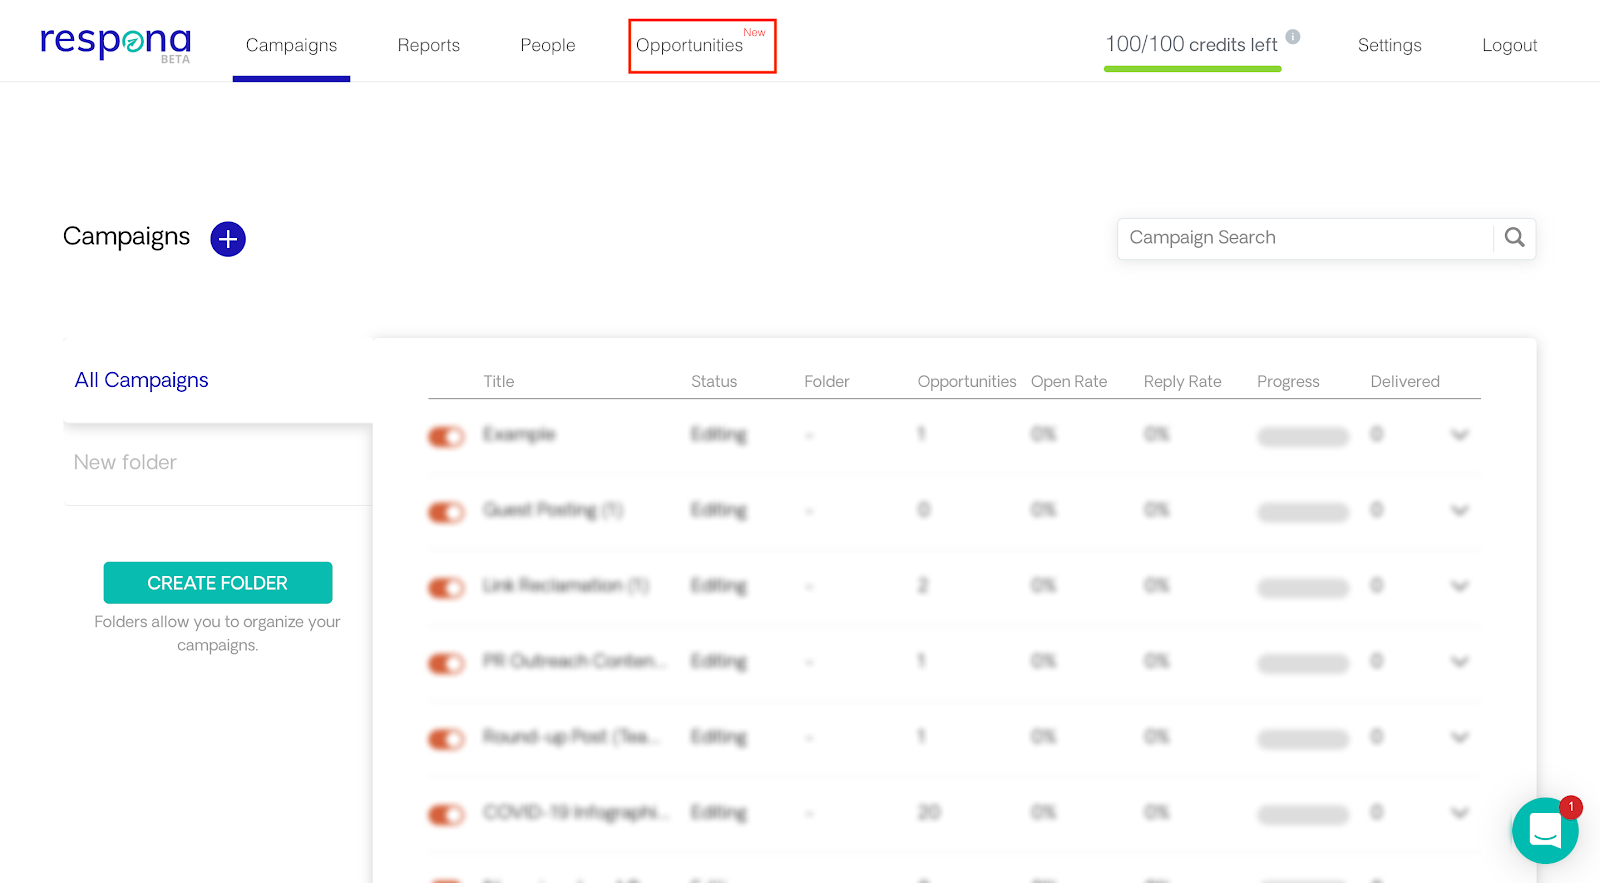Viewport: 1600px width, 883px height.
Task: Toggle the Round-up Post campaign switch
Action: (x=447, y=739)
